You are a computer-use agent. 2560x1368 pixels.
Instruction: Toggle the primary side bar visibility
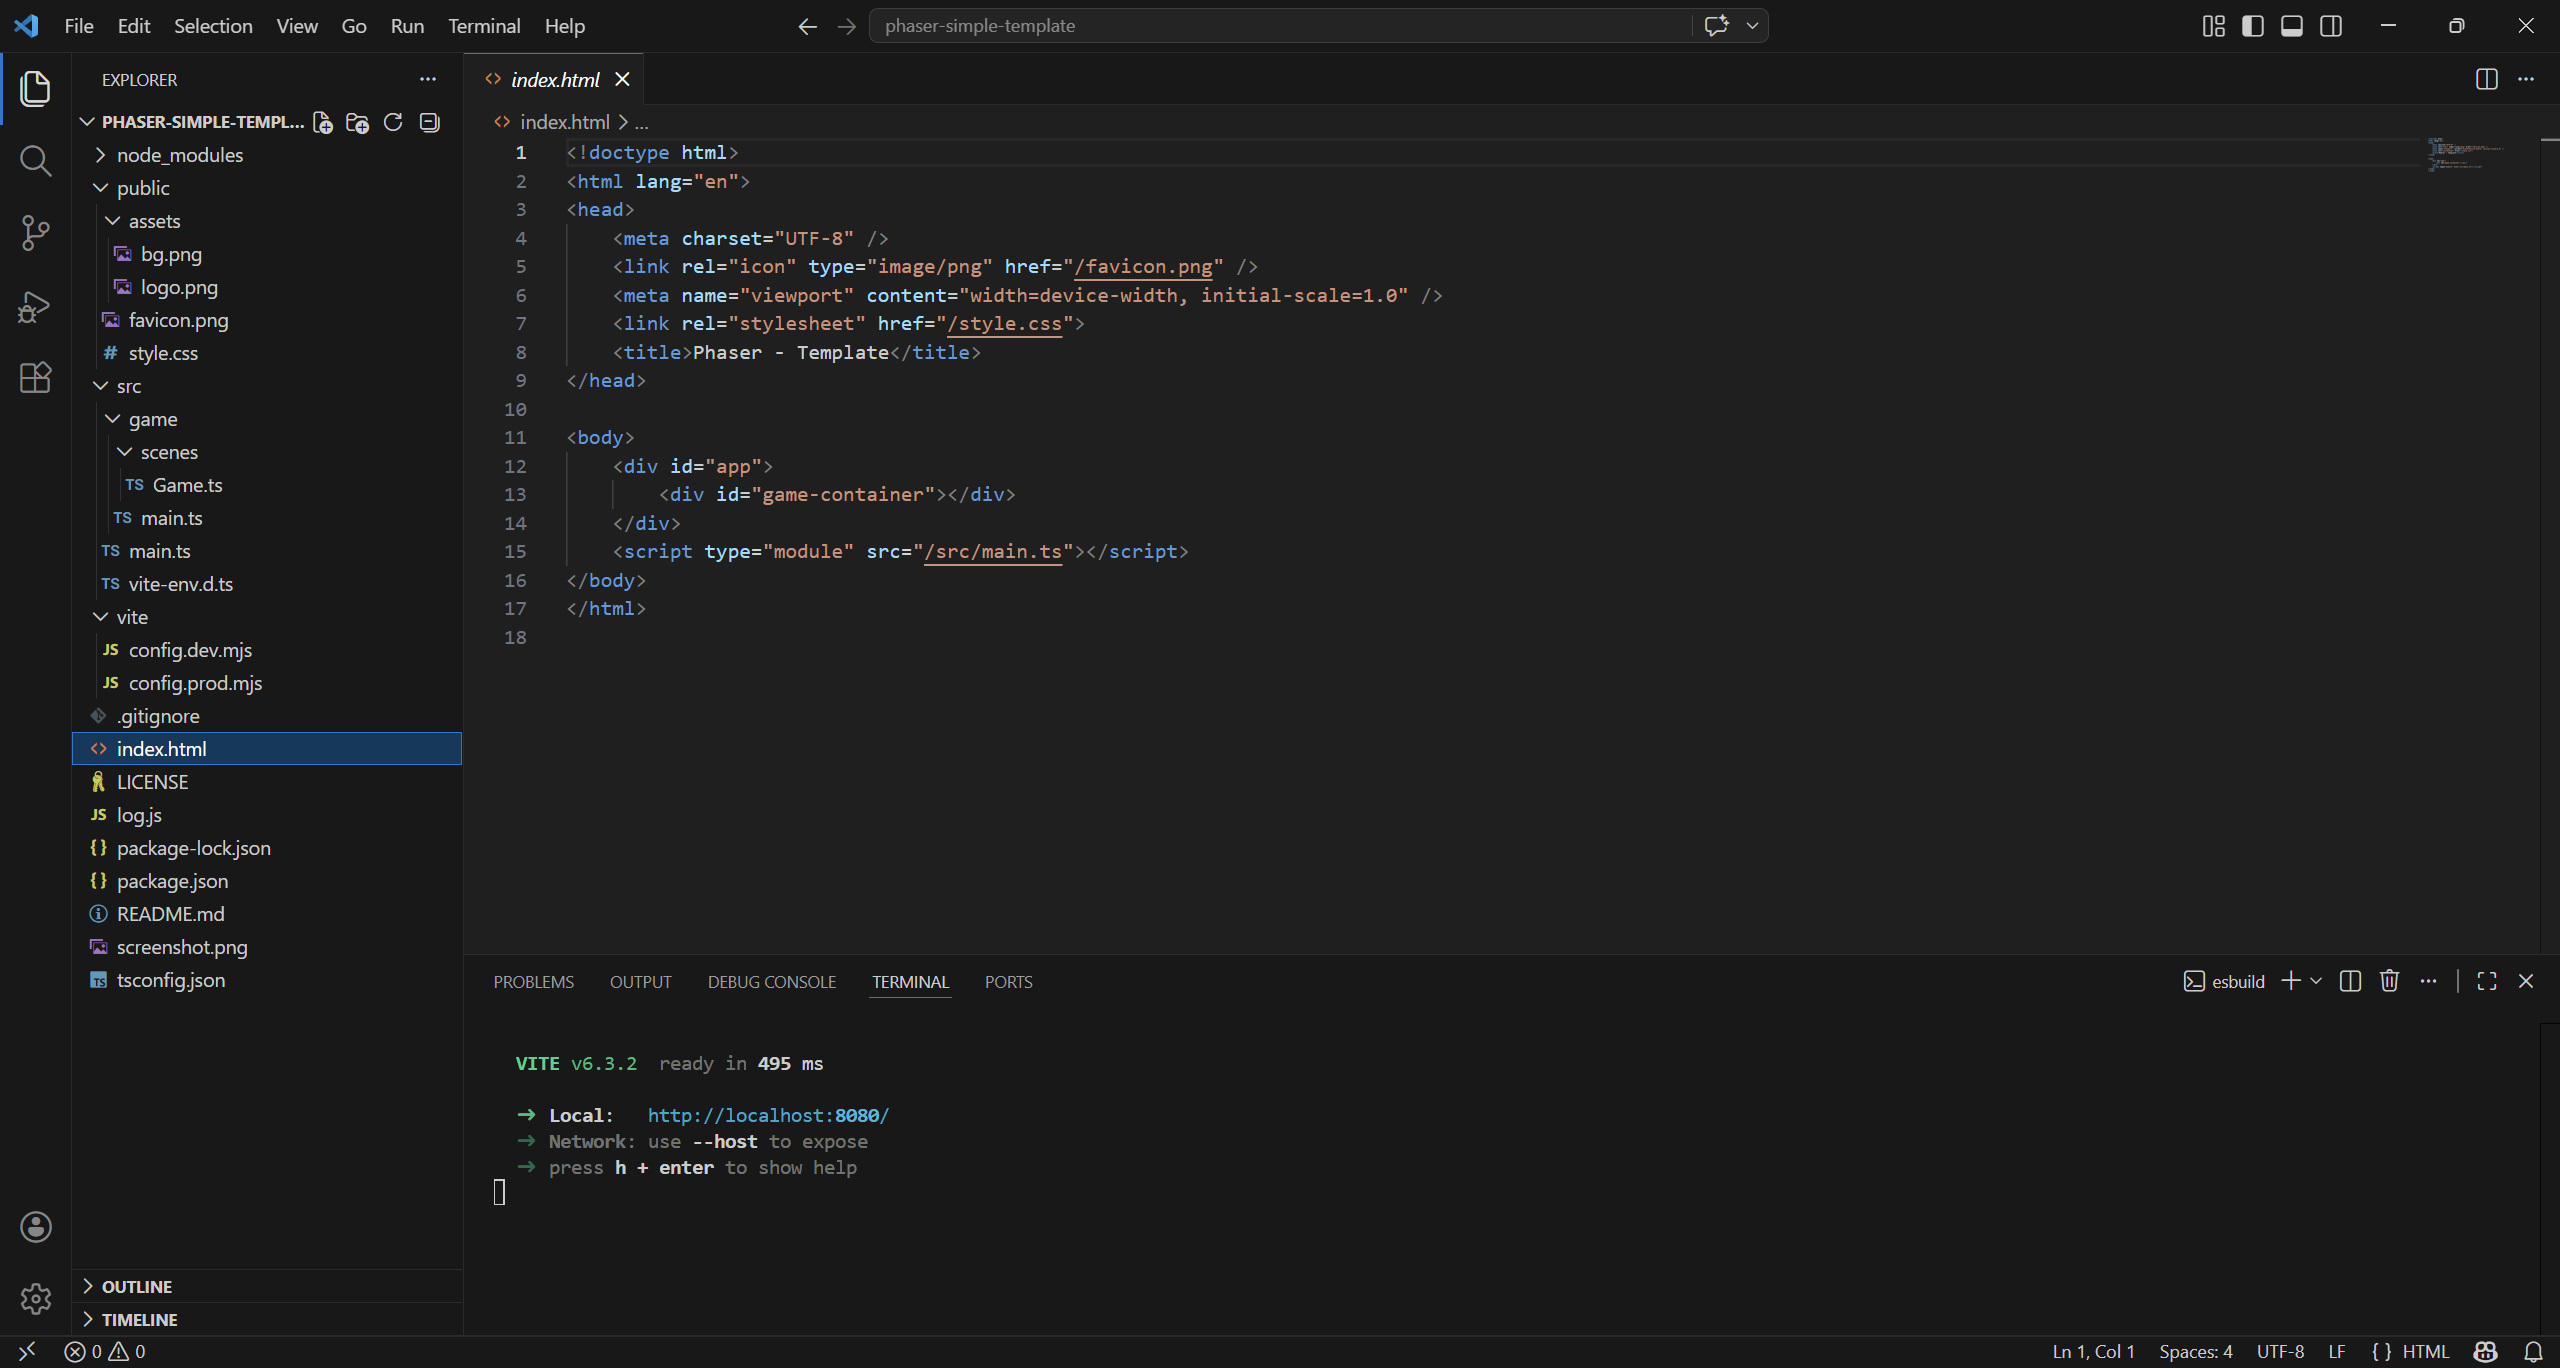[x=2252, y=26]
